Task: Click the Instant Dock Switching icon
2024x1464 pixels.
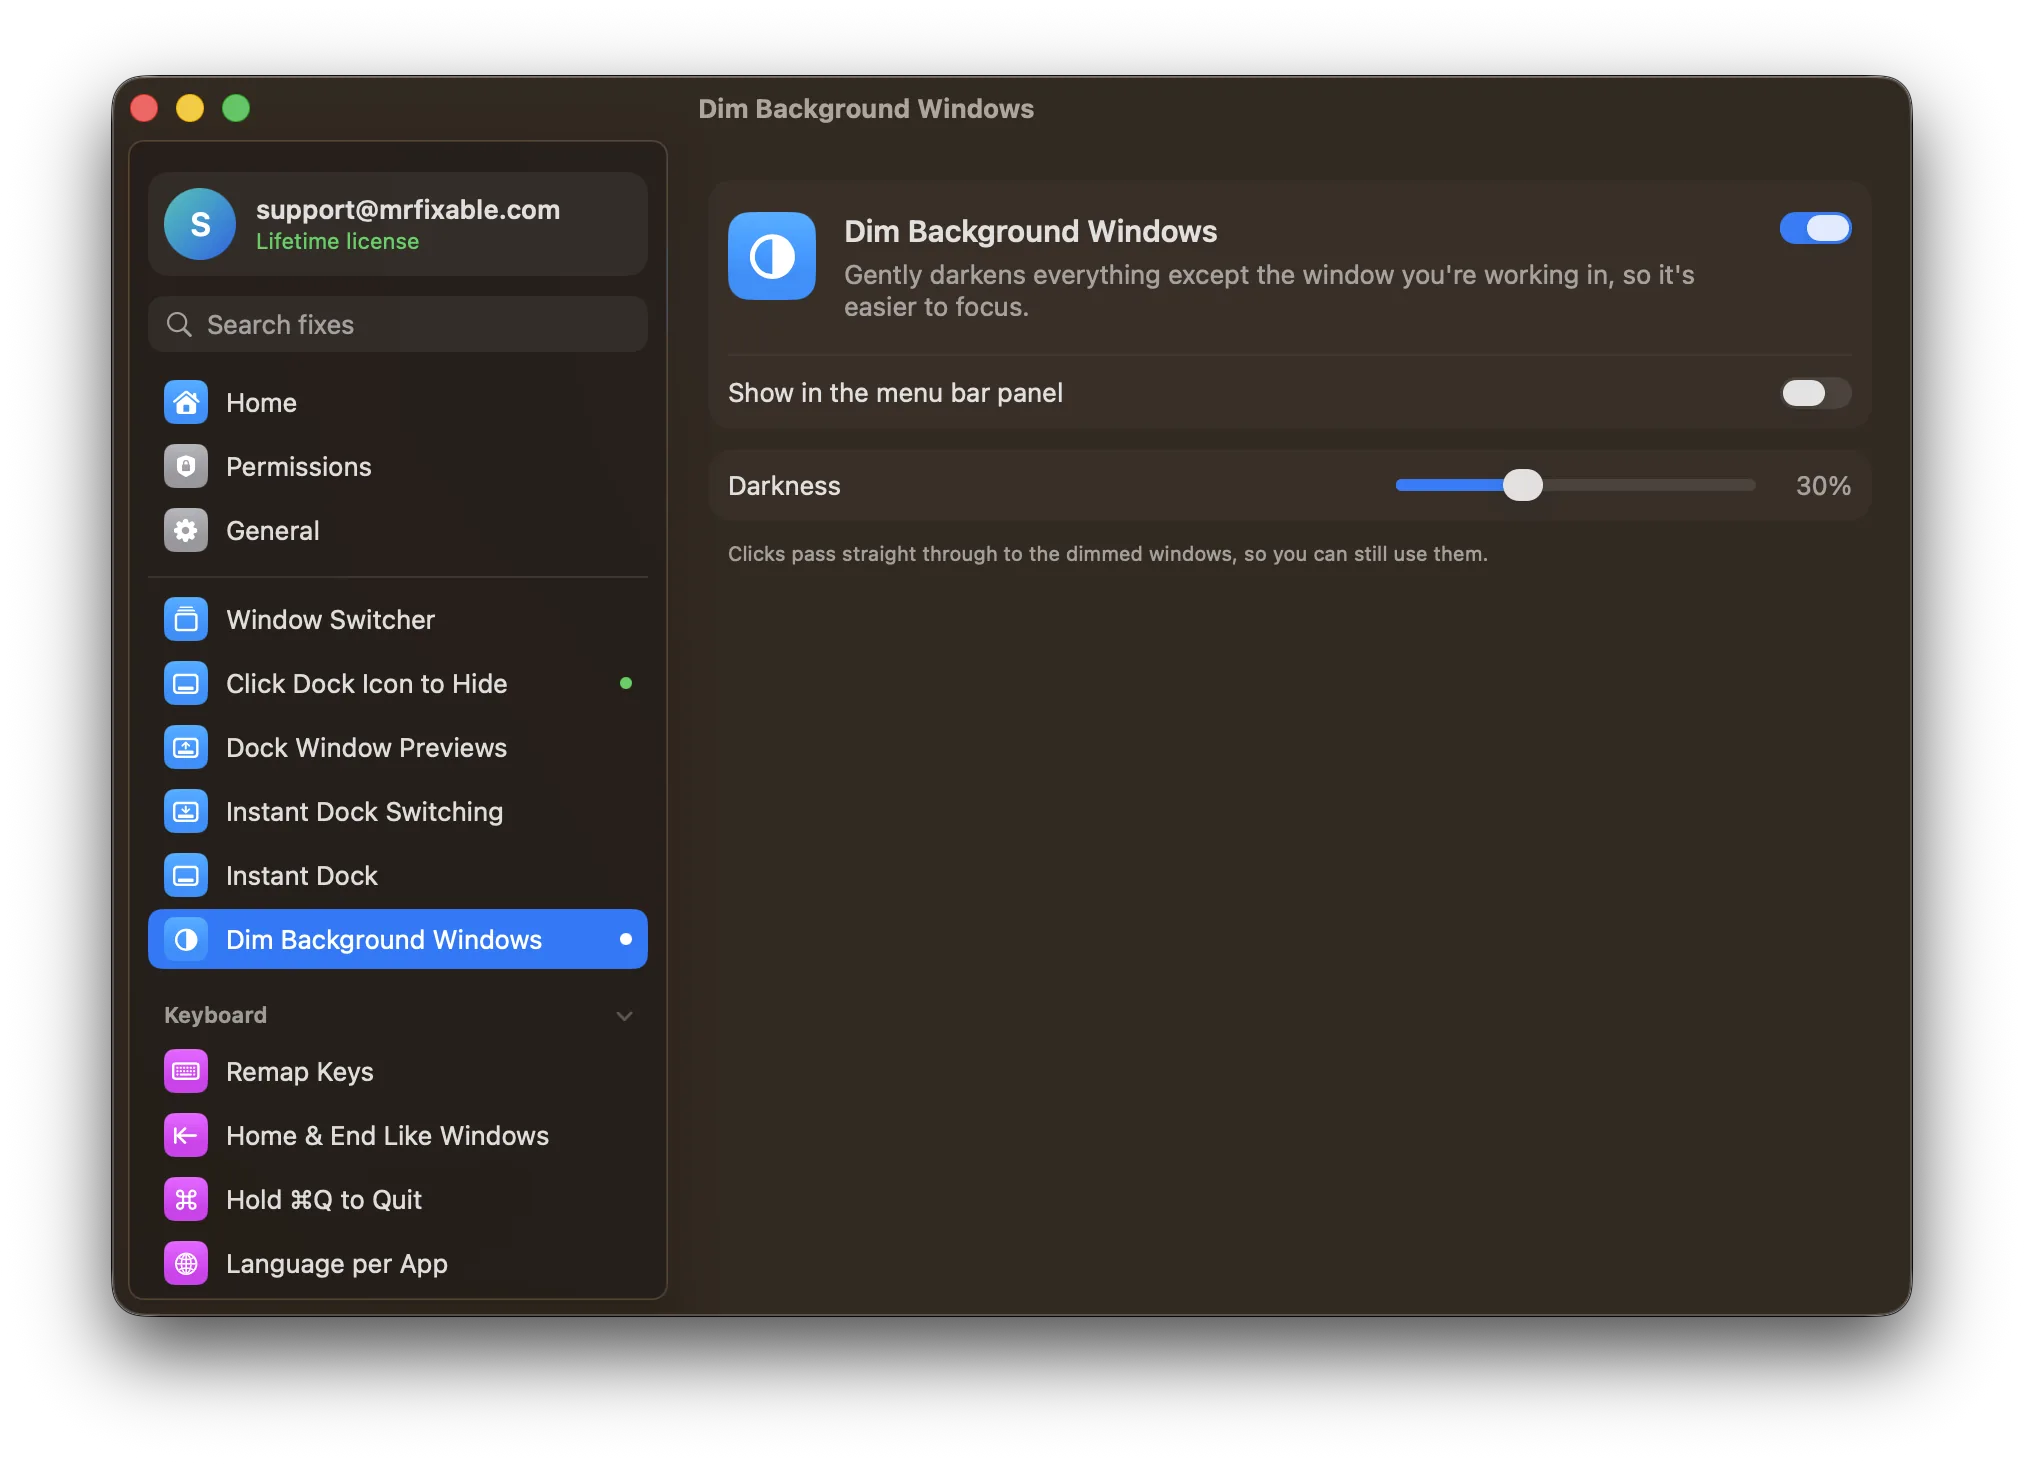Action: pyautogui.click(x=186, y=812)
